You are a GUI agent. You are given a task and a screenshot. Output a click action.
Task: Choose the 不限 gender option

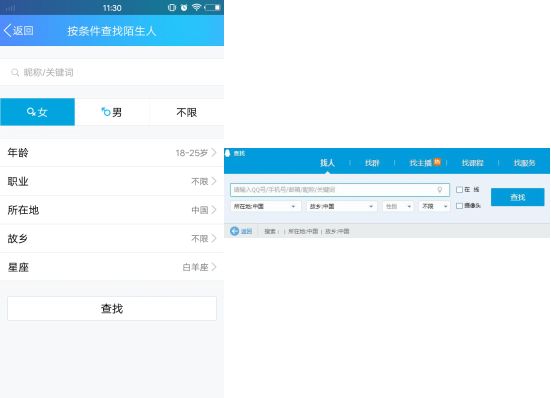(x=187, y=112)
